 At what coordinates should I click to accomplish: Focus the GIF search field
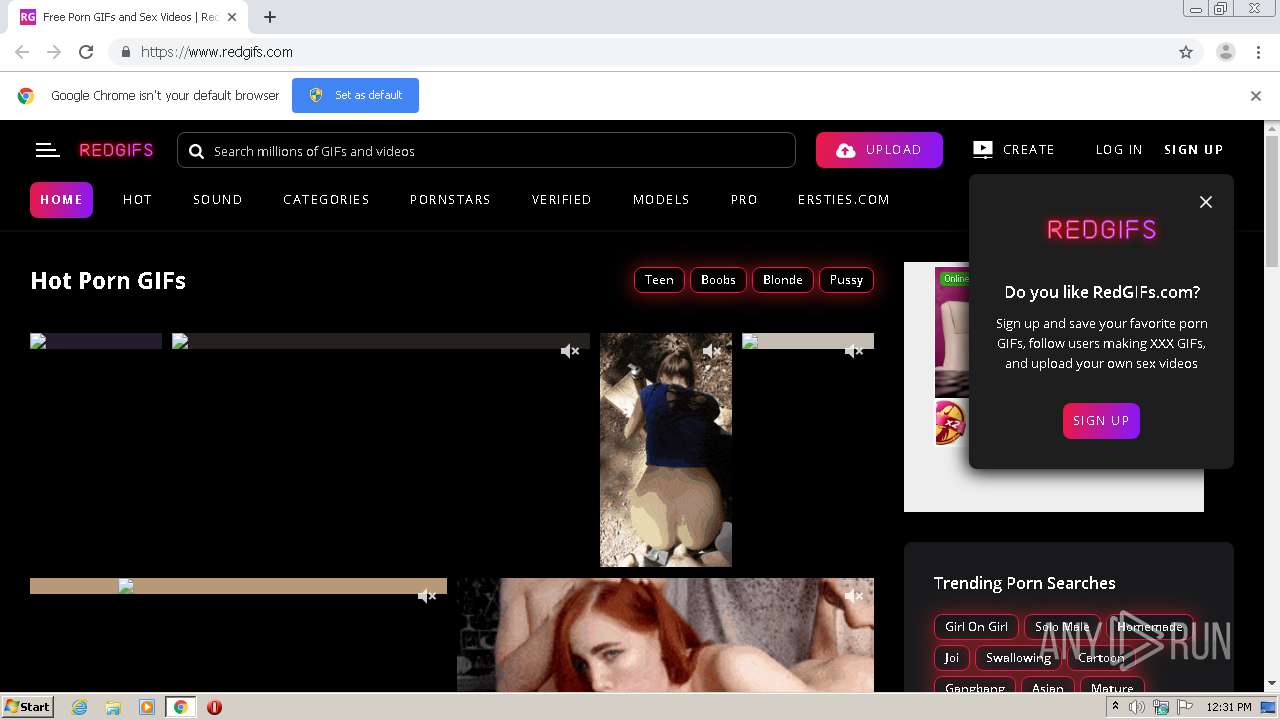486,151
